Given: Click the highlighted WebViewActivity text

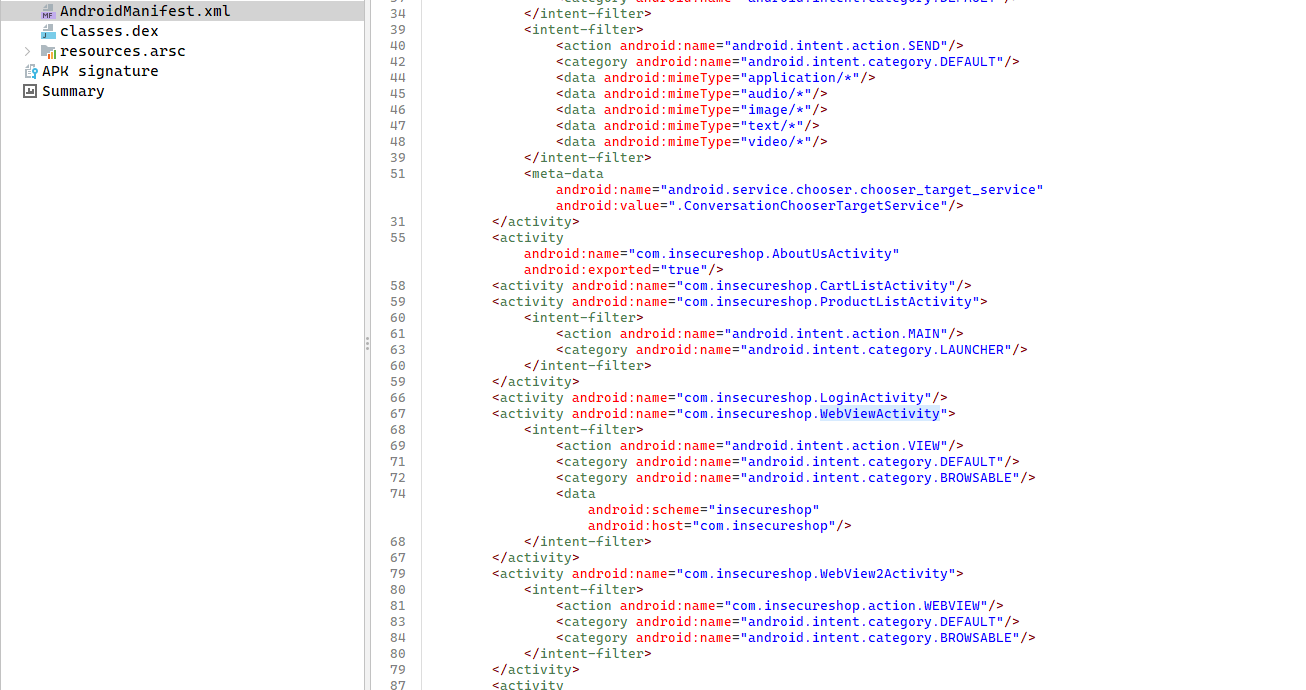Looking at the screenshot, I should coord(879,414).
